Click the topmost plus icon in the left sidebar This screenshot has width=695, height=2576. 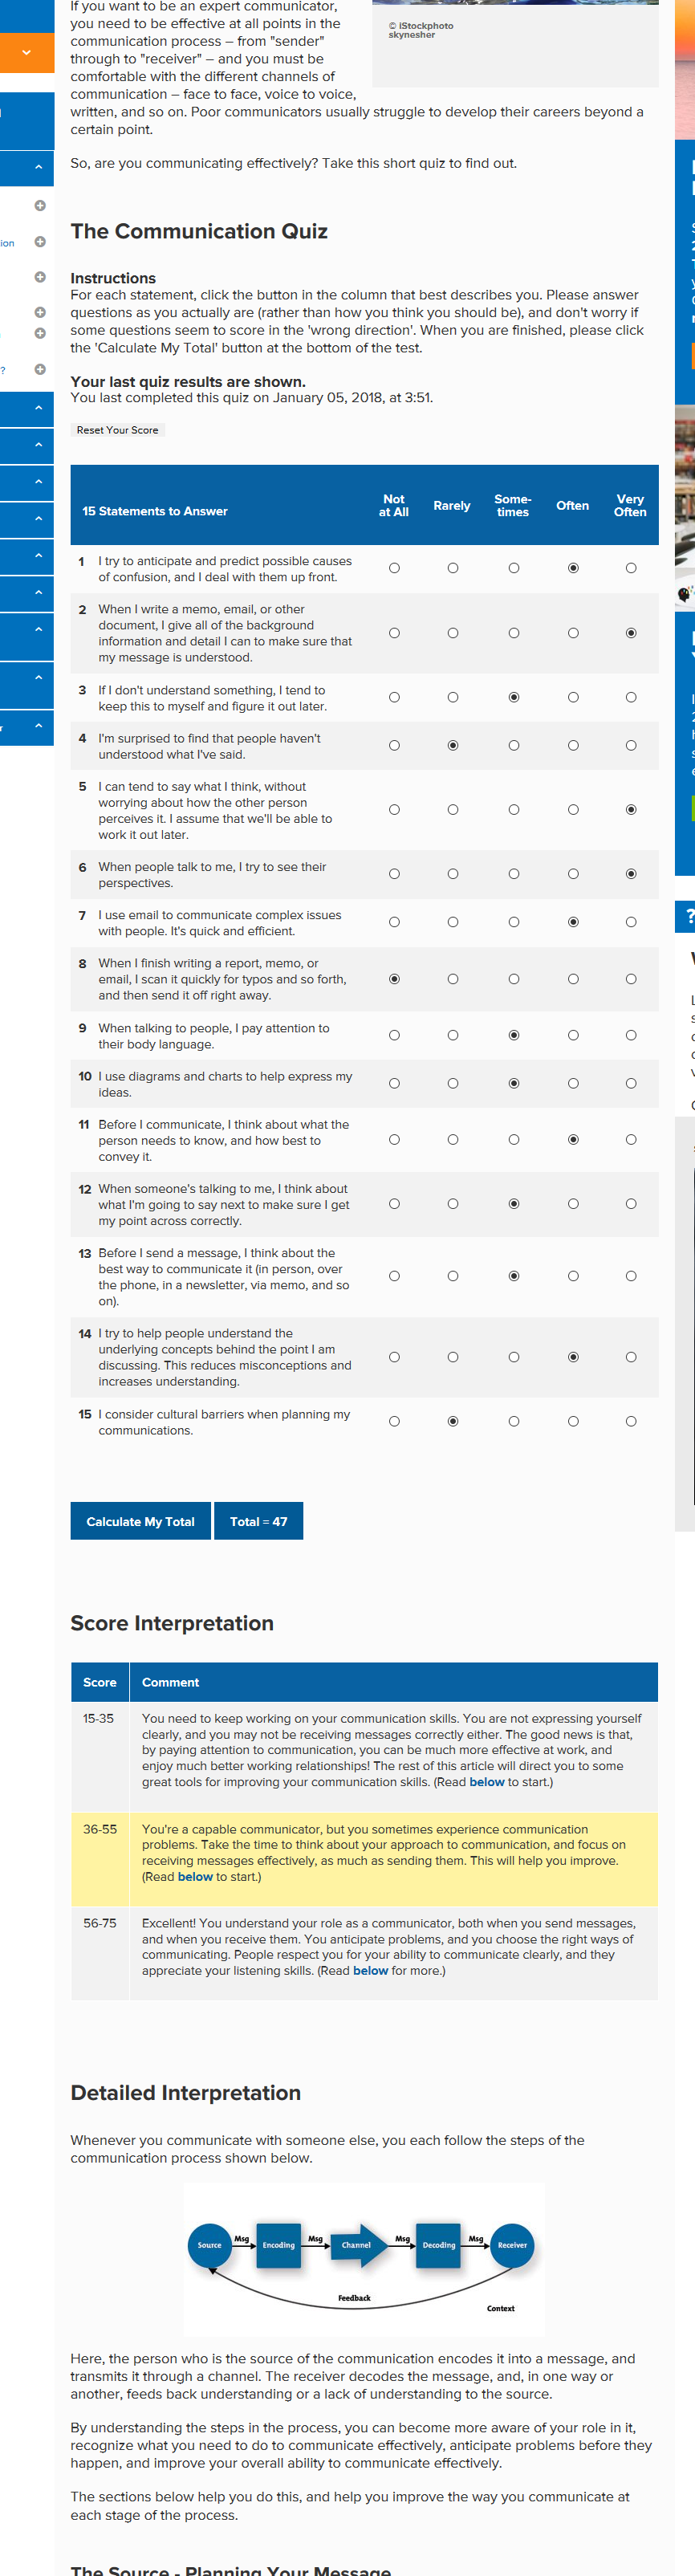coord(40,206)
